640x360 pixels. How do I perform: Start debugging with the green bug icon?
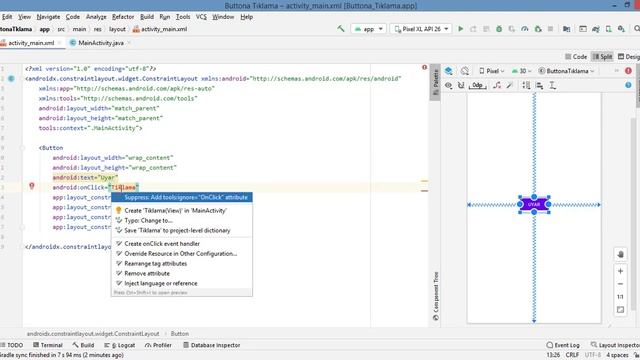499,29
